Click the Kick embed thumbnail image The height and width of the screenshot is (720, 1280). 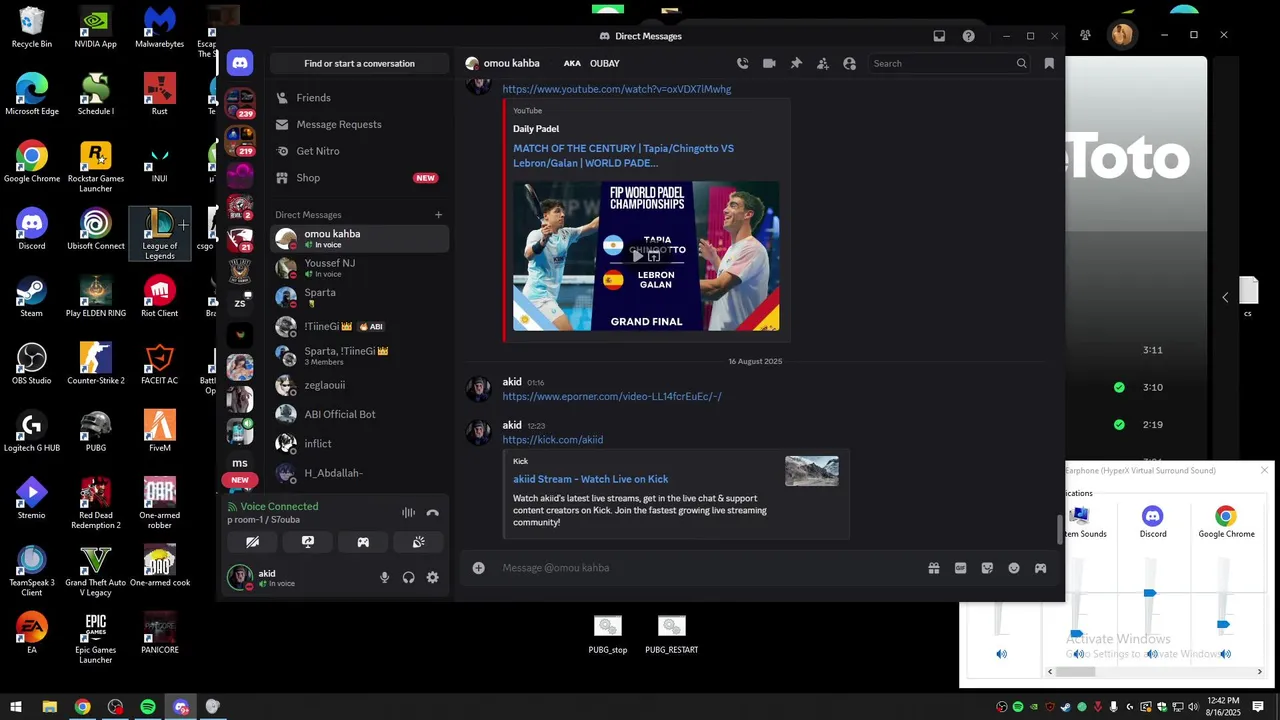pyautogui.click(x=812, y=471)
